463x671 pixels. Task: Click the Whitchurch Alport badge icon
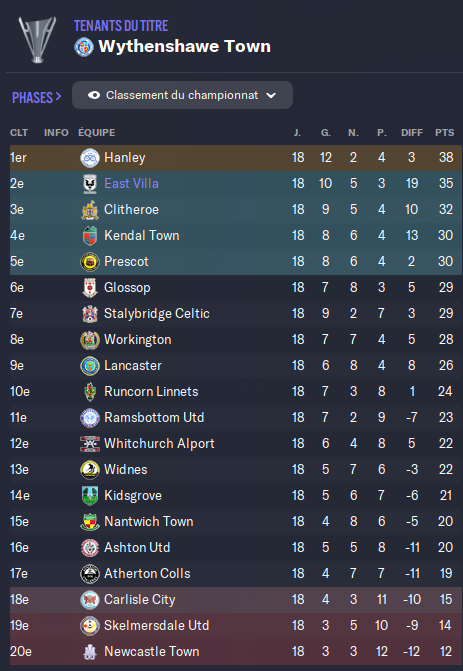(90, 444)
